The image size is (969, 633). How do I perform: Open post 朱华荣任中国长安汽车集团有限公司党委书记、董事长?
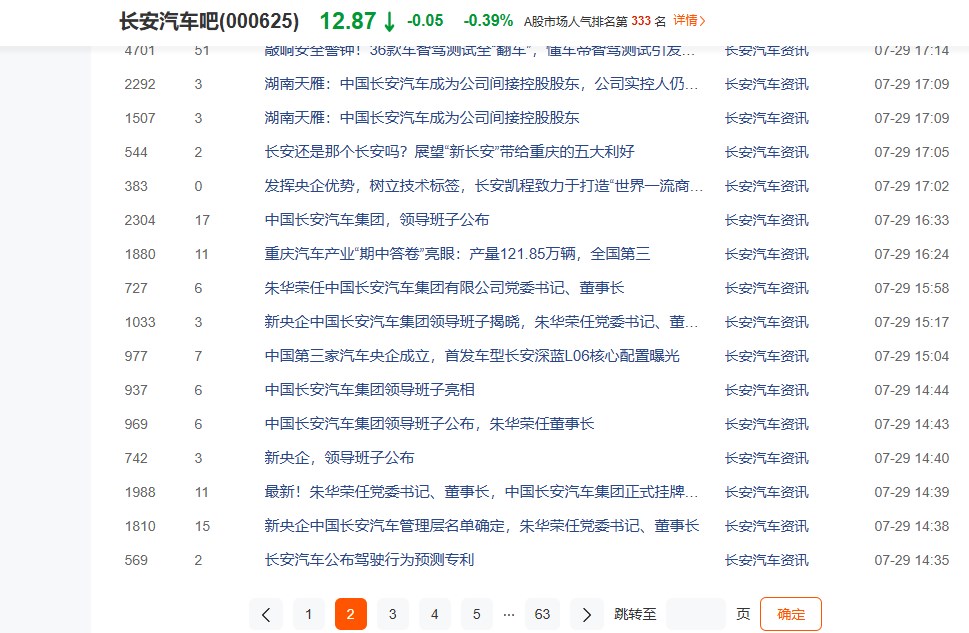point(444,288)
